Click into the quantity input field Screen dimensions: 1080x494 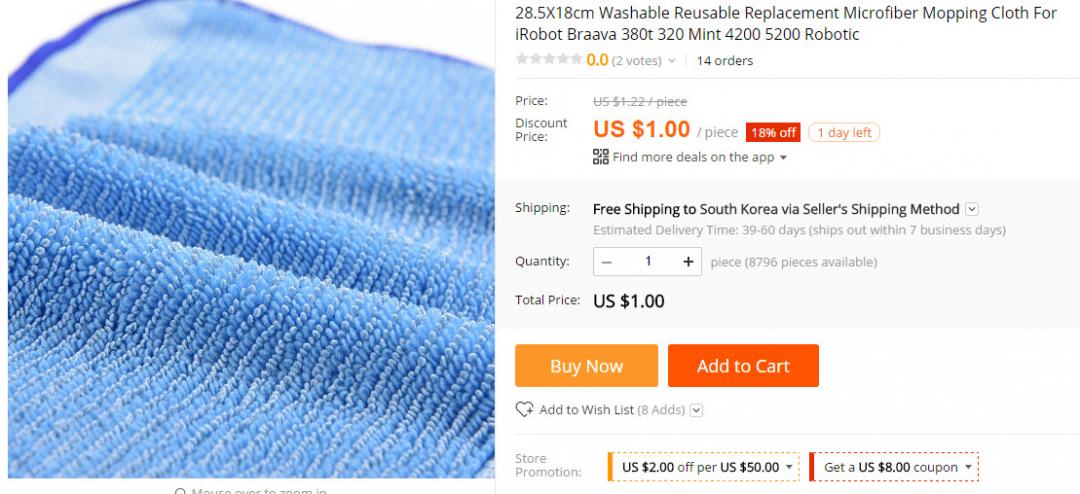[648, 262]
